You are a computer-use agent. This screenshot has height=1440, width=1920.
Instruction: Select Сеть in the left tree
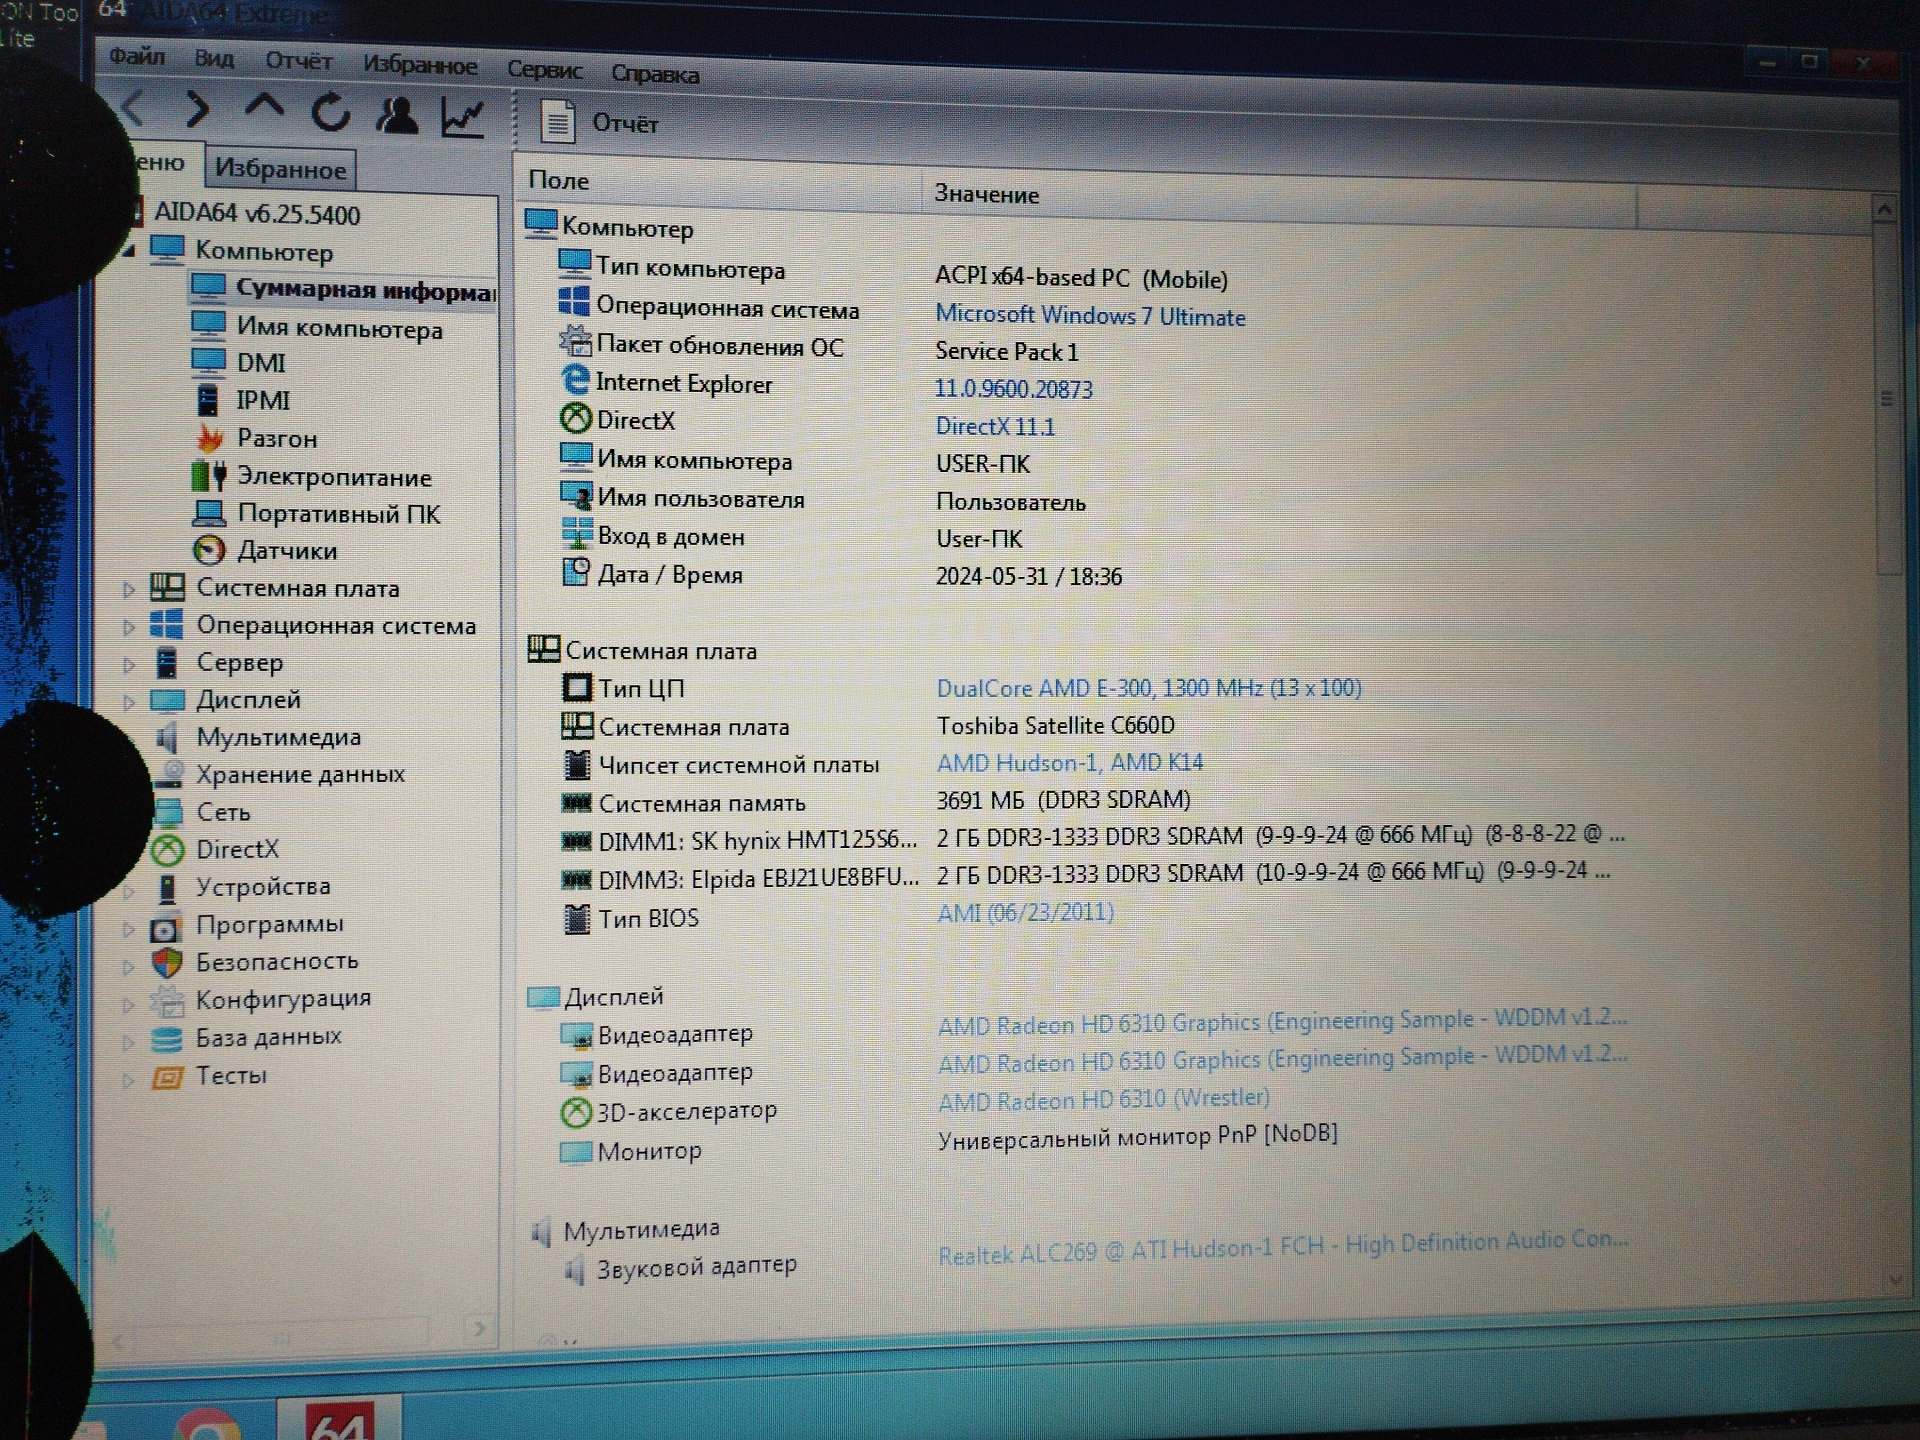coord(223,812)
